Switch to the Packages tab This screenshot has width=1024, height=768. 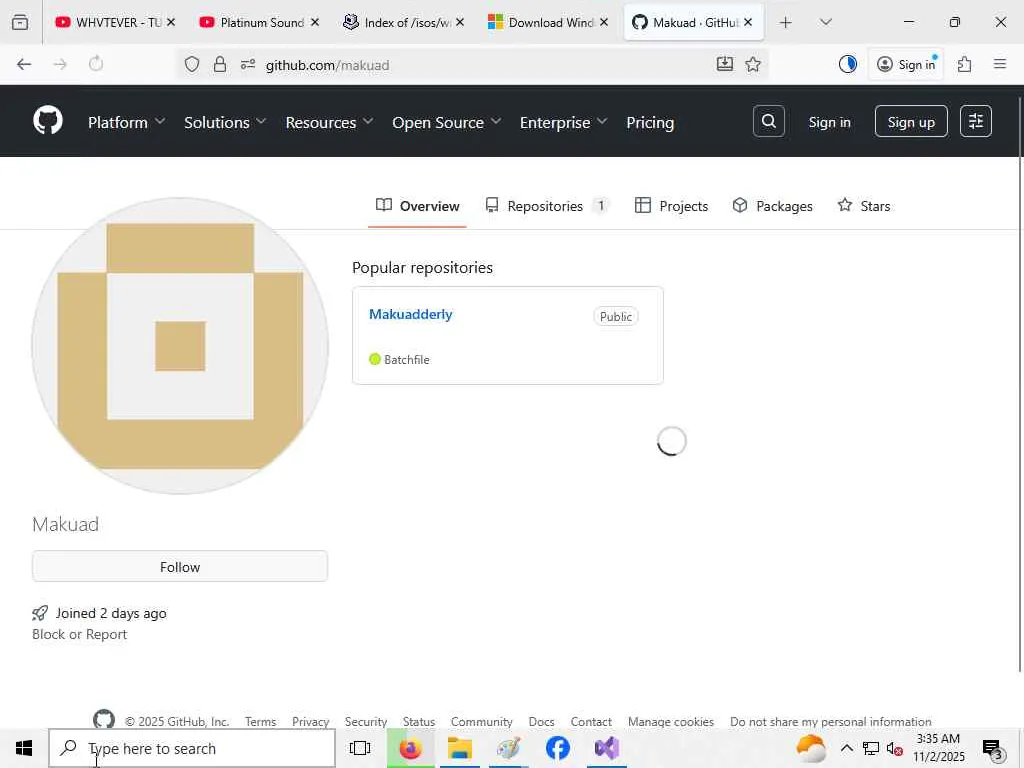click(773, 206)
